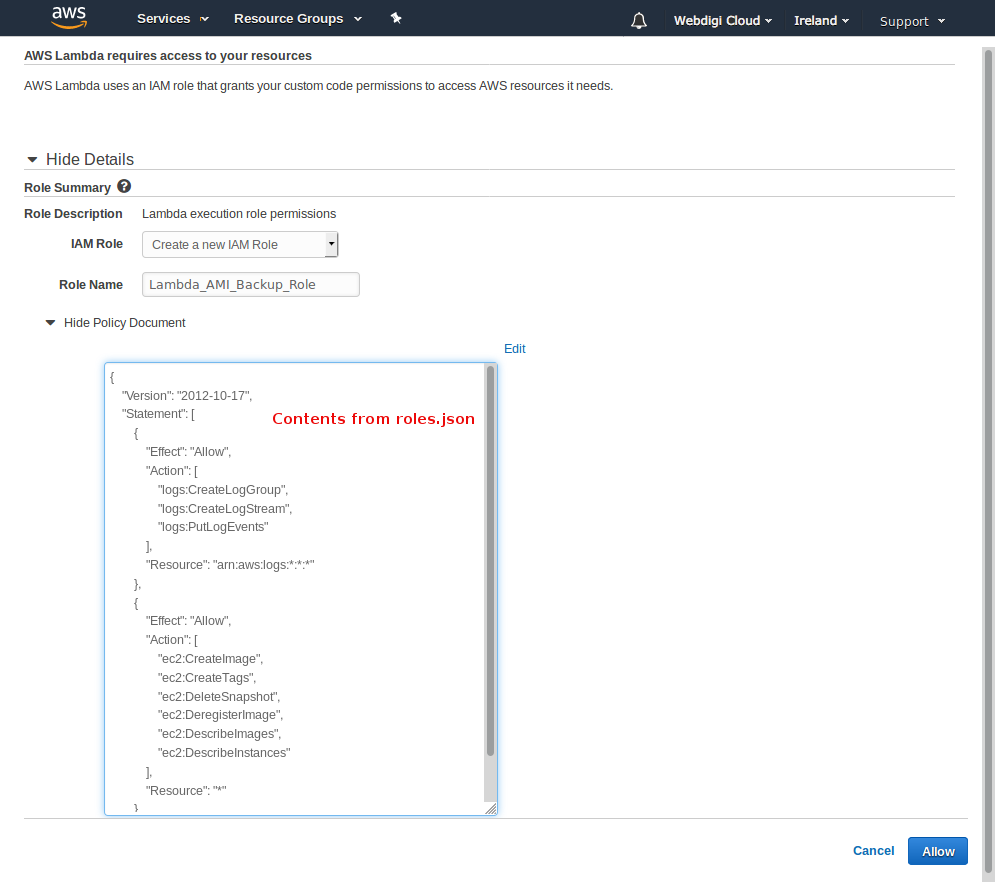The height and width of the screenshot is (882, 995).
Task: Click the "logs:CreateLogStream" line in policy
Action: [x=225, y=509]
